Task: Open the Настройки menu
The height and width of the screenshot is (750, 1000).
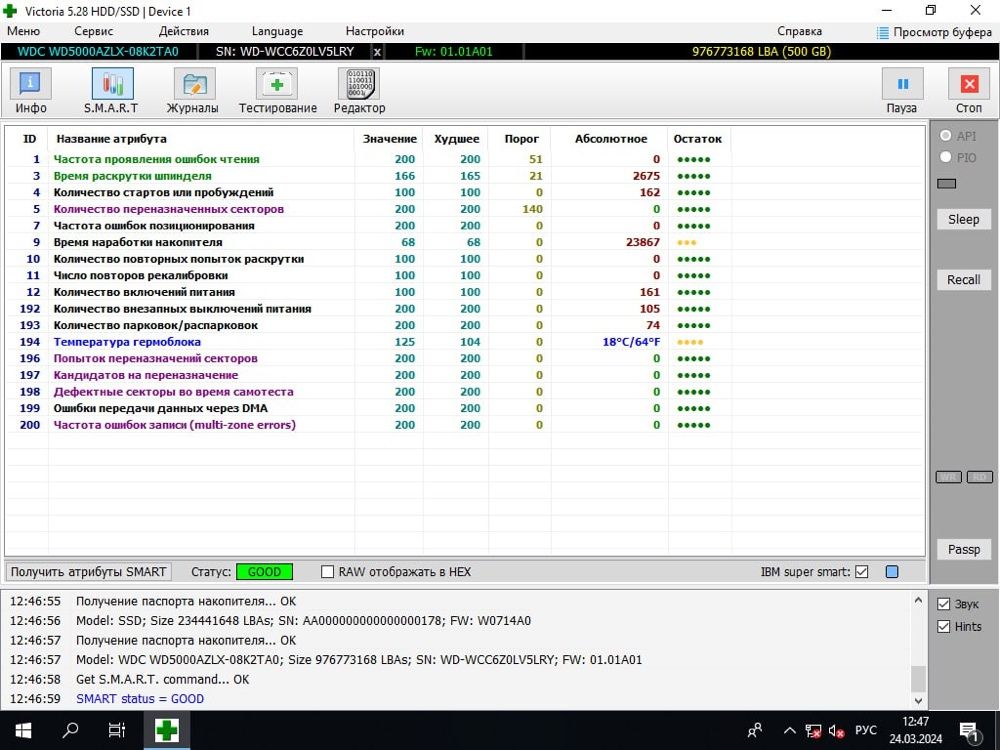Action: tap(375, 31)
